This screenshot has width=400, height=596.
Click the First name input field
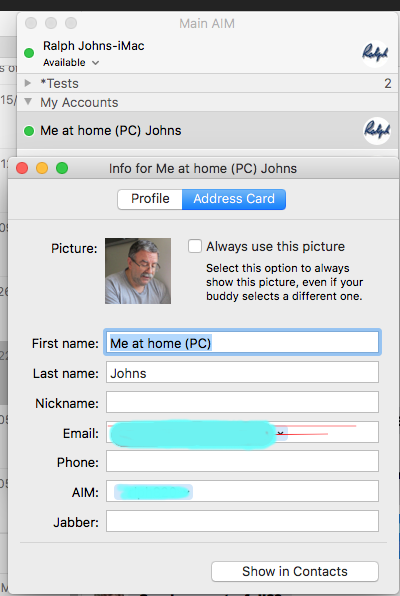[242, 343]
